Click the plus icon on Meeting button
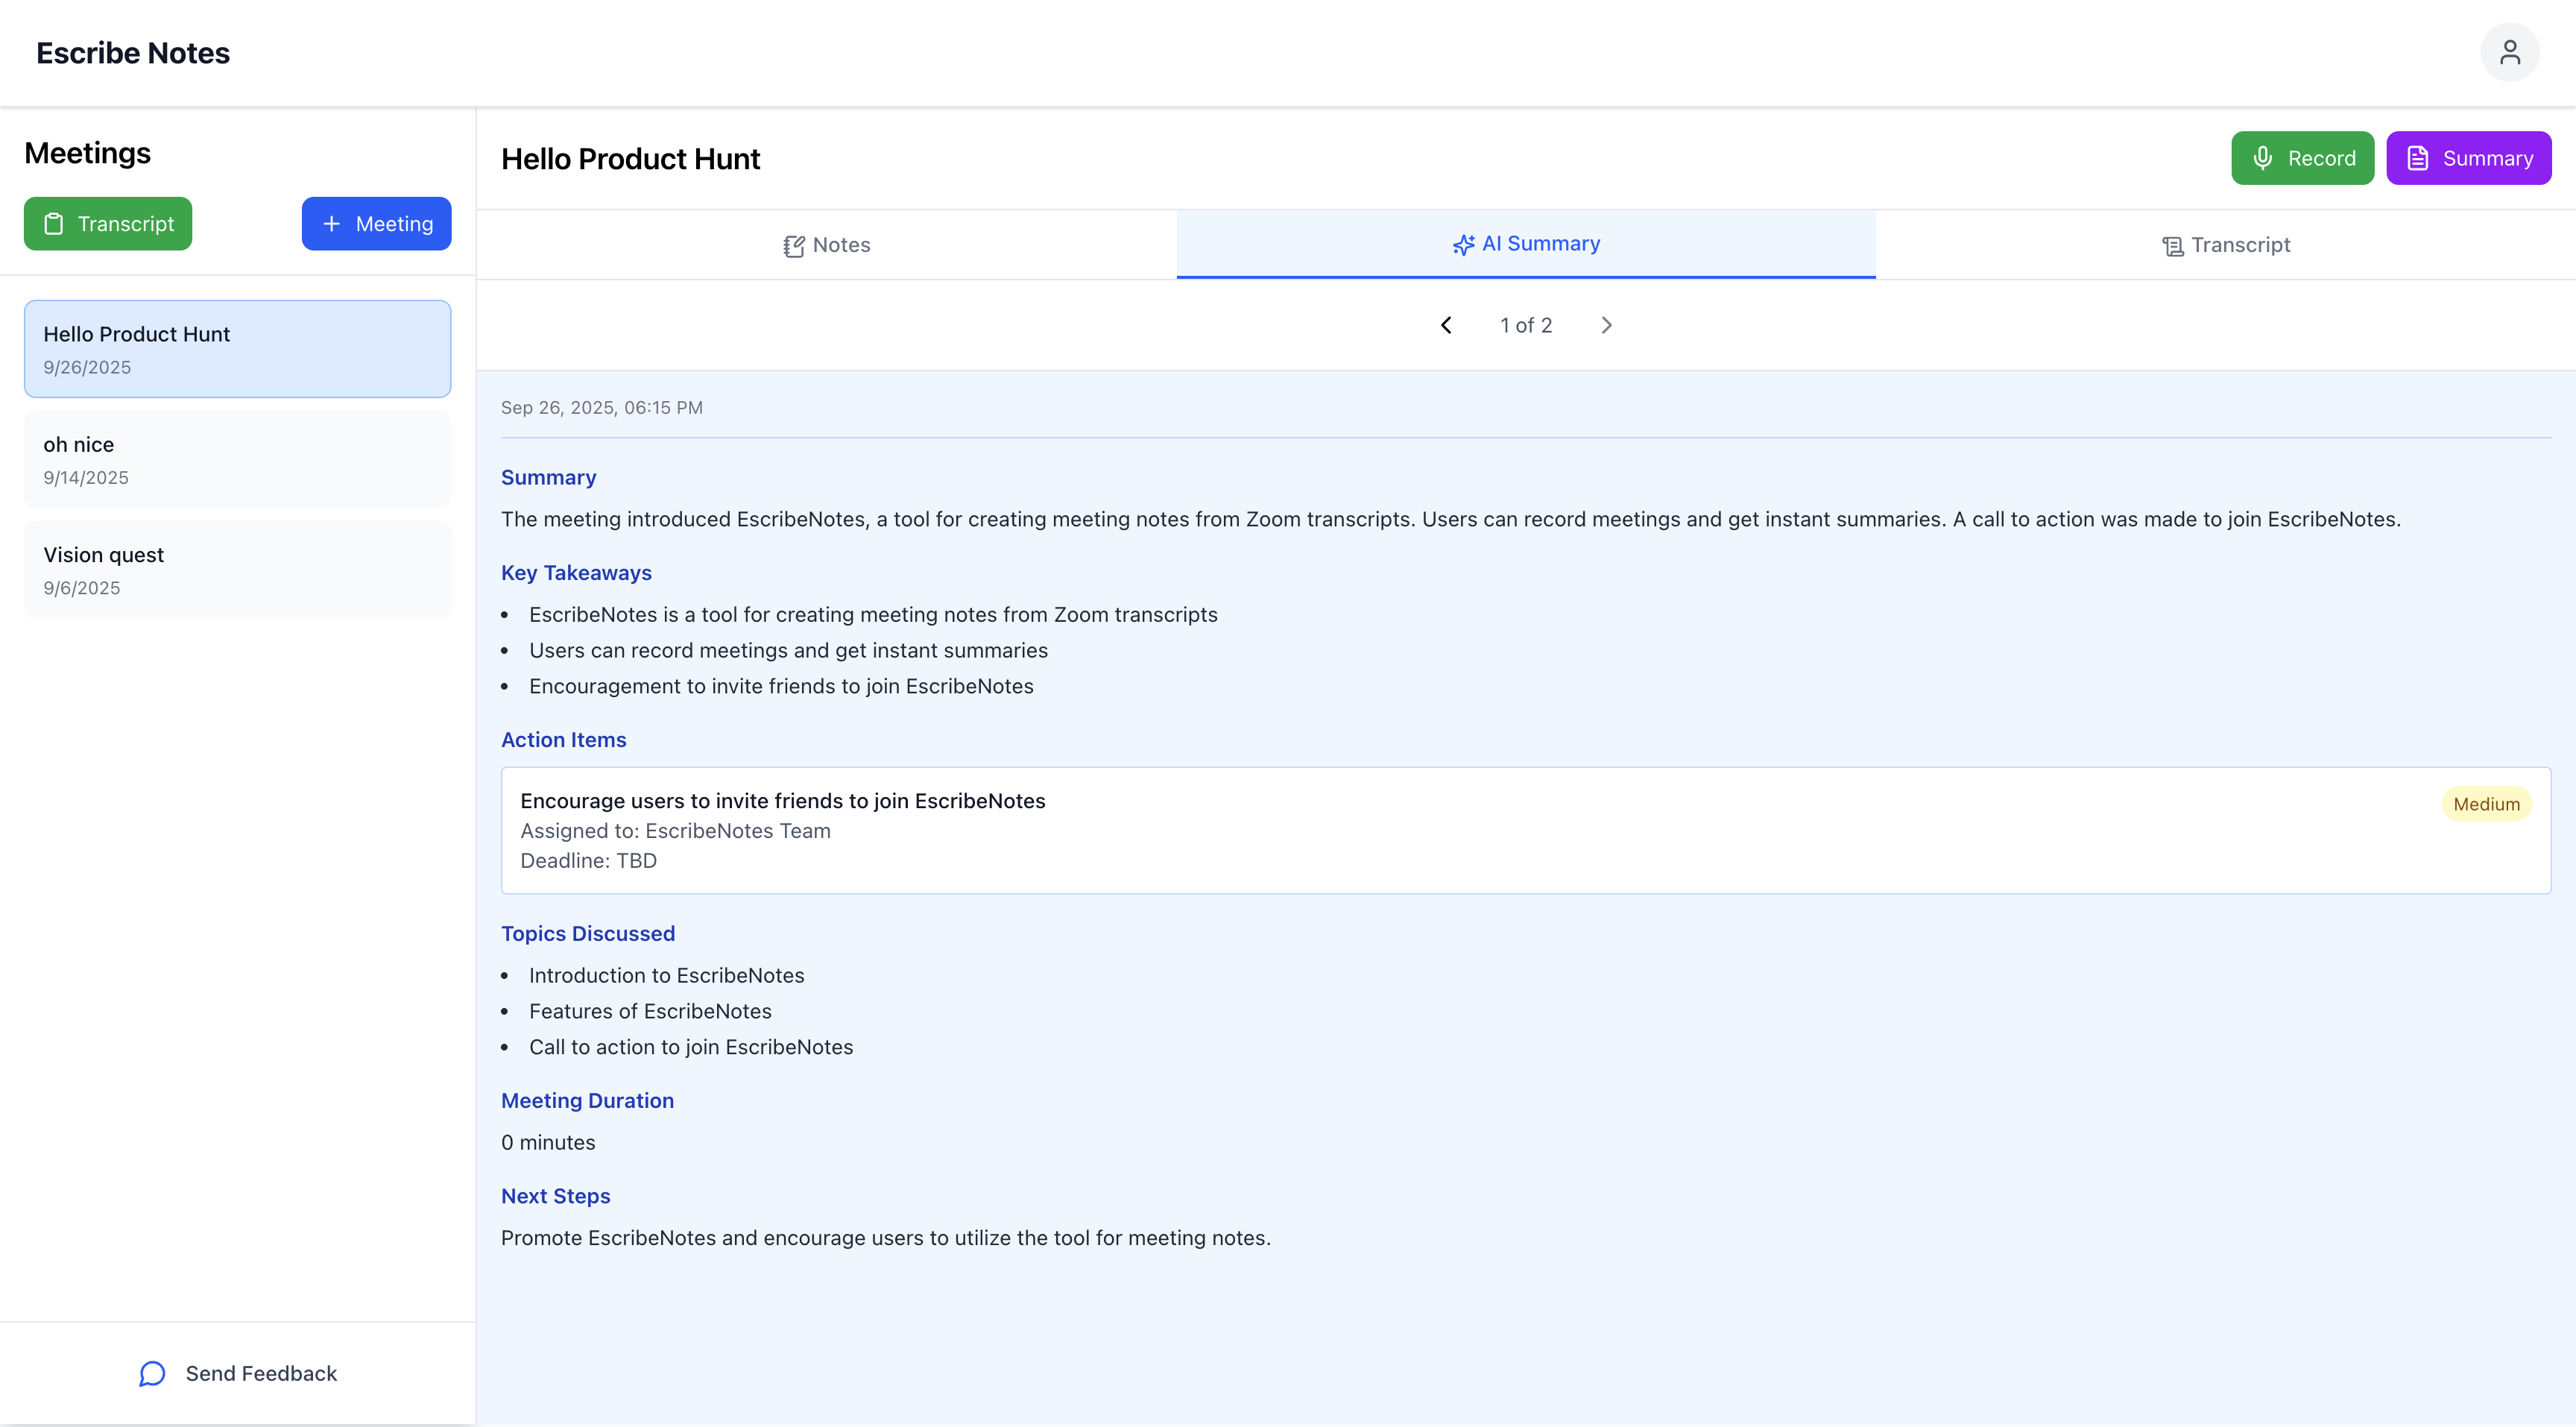The image size is (2576, 1427). [332, 224]
